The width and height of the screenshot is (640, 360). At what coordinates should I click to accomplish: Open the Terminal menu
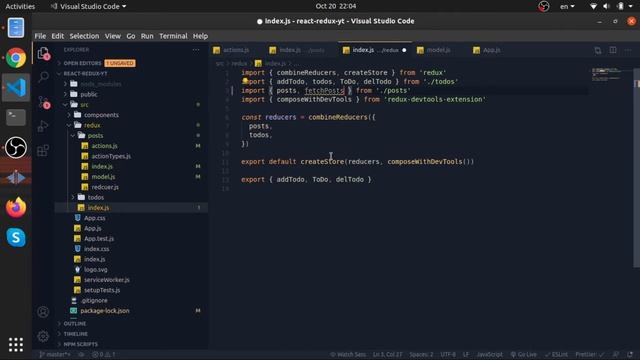[x=173, y=36]
